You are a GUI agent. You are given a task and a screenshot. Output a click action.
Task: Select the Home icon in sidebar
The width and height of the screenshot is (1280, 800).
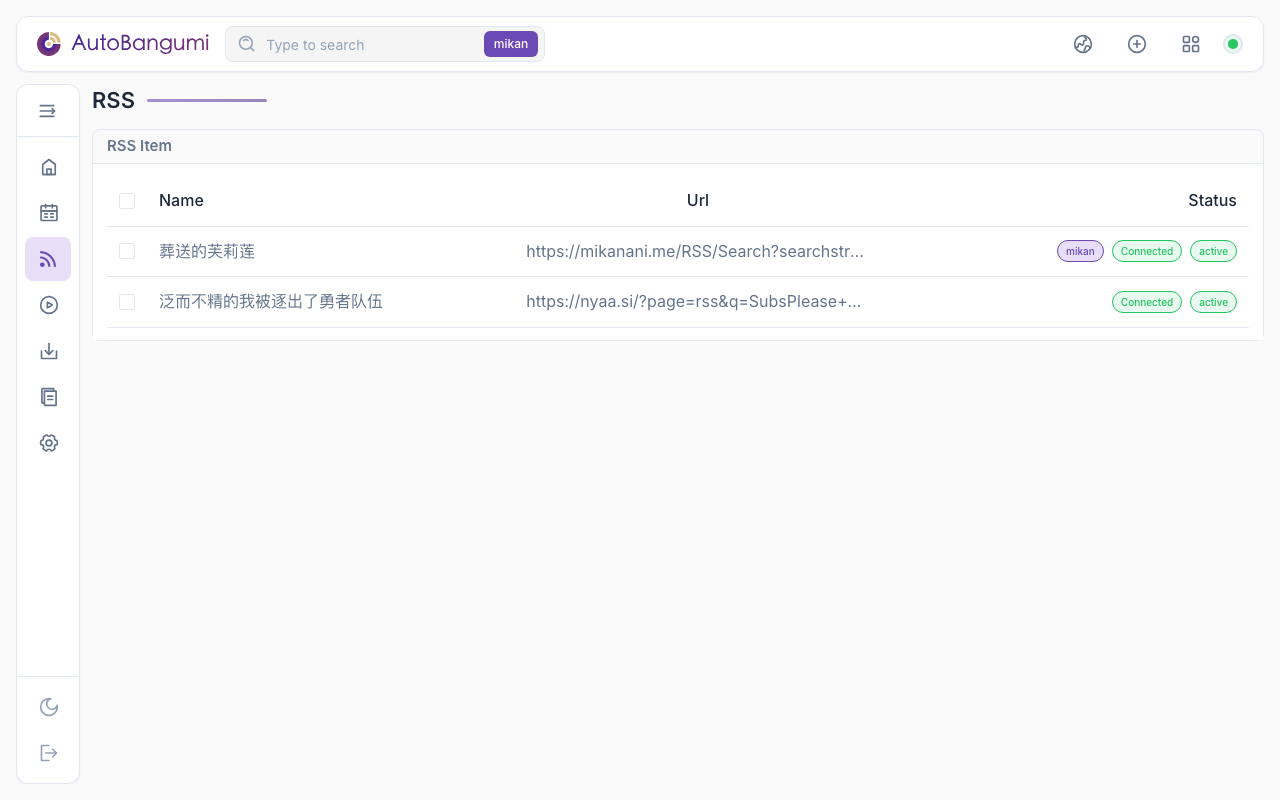click(x=48, y=167)
